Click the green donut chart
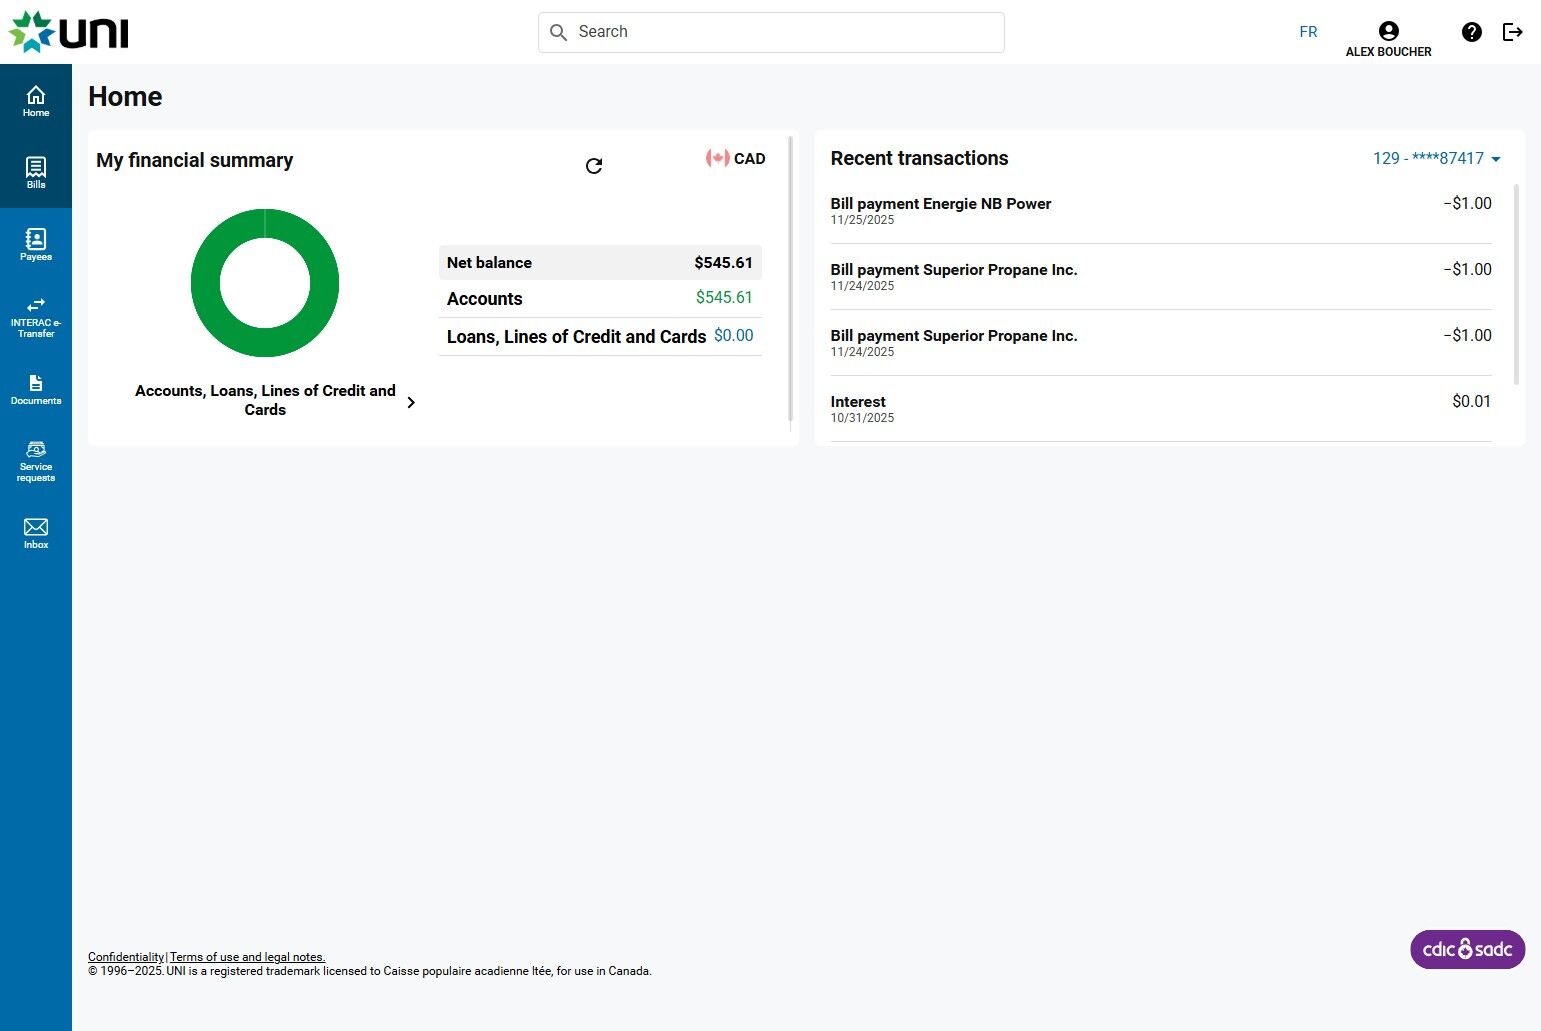The height and width of the screenshot is (1031, 1541). [265, 283]
